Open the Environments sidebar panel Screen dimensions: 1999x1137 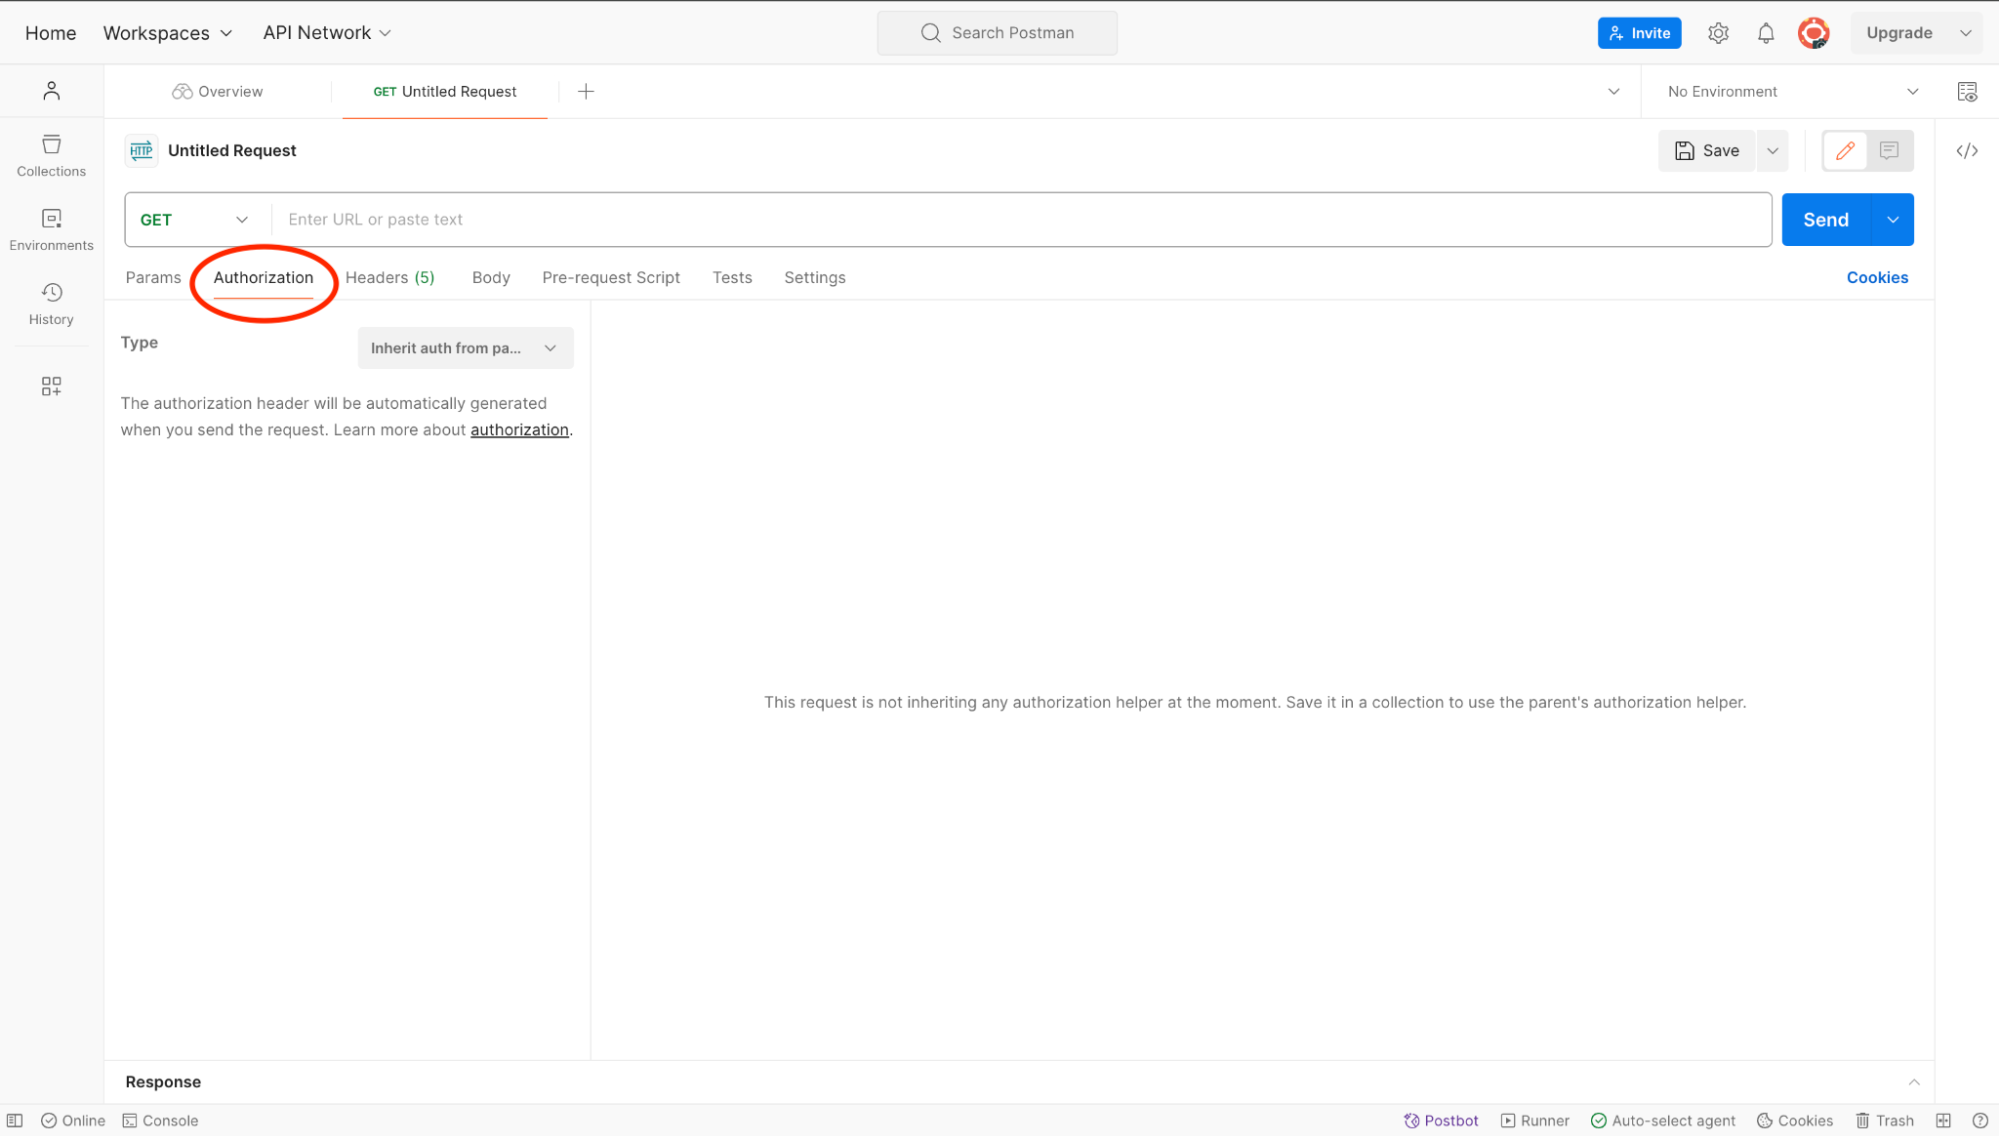51,229
